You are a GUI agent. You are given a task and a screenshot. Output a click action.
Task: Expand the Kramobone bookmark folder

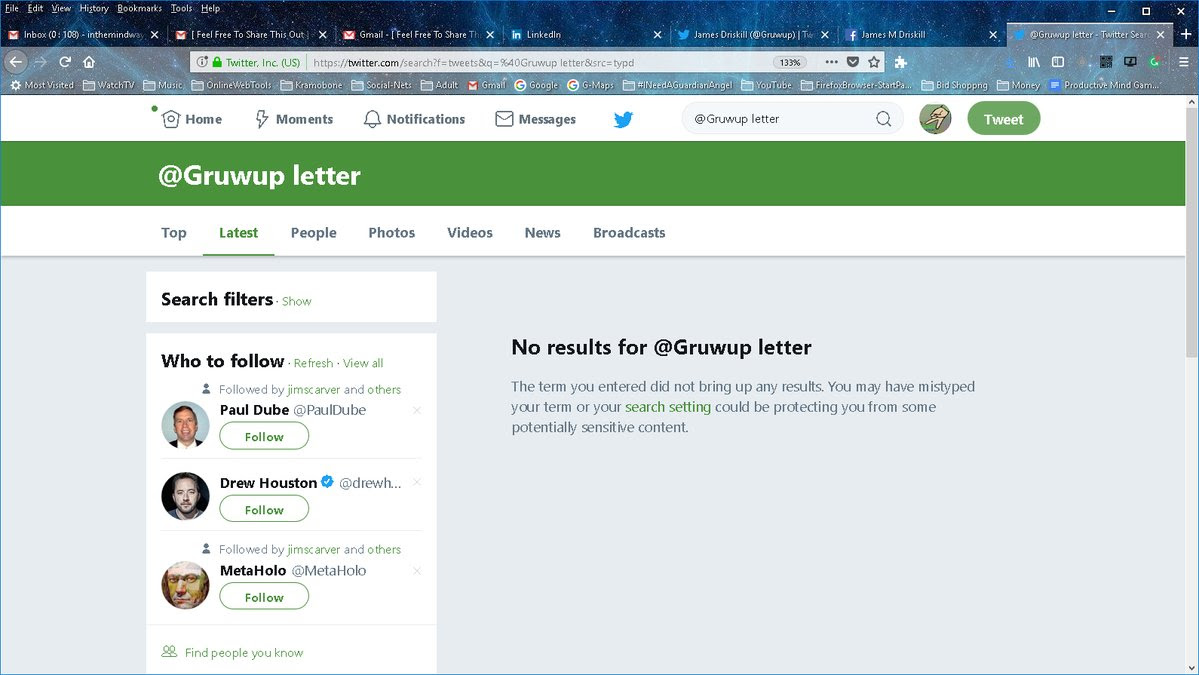pos(311,85)
